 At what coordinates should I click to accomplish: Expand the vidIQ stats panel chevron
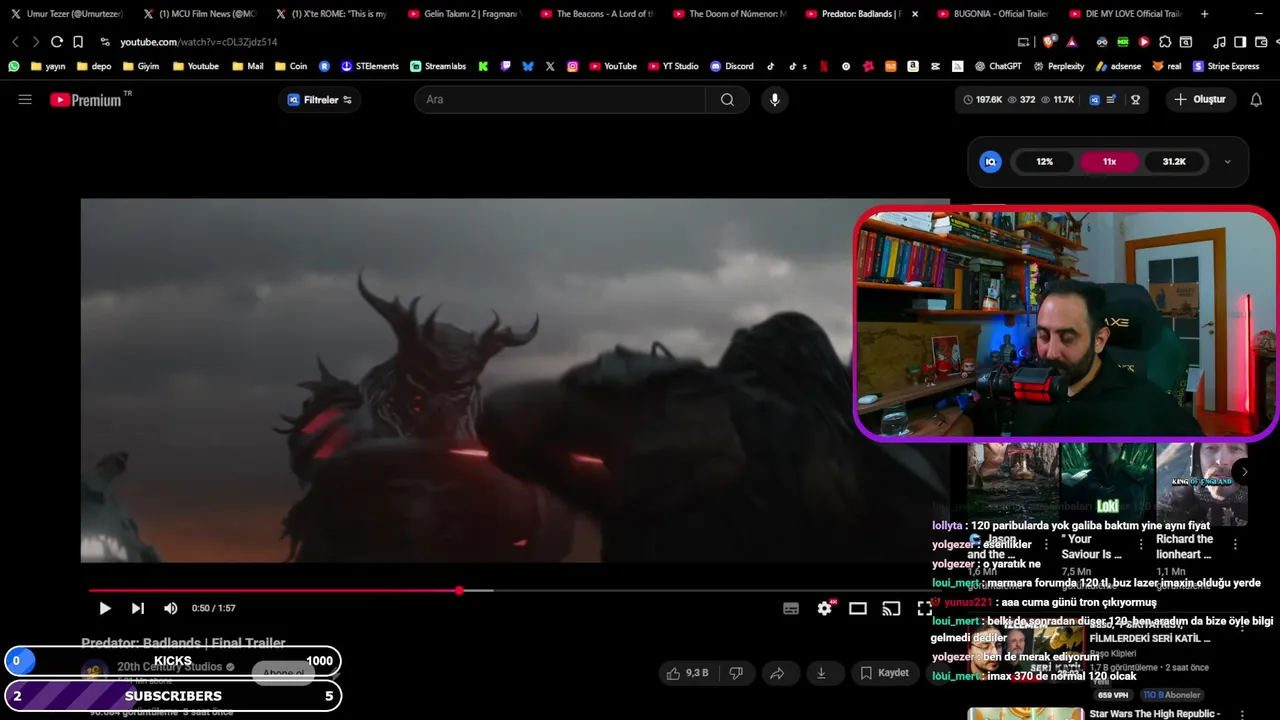(x=1227, y=162)
